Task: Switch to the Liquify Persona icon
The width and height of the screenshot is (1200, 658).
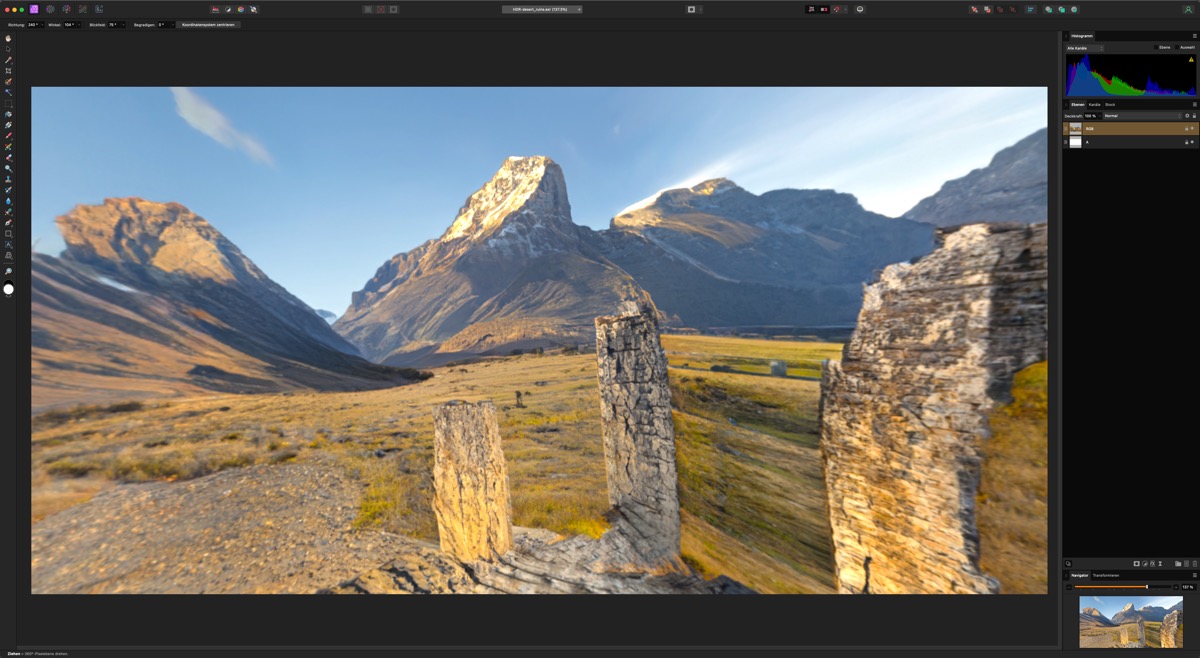Action: coord(50,9)
